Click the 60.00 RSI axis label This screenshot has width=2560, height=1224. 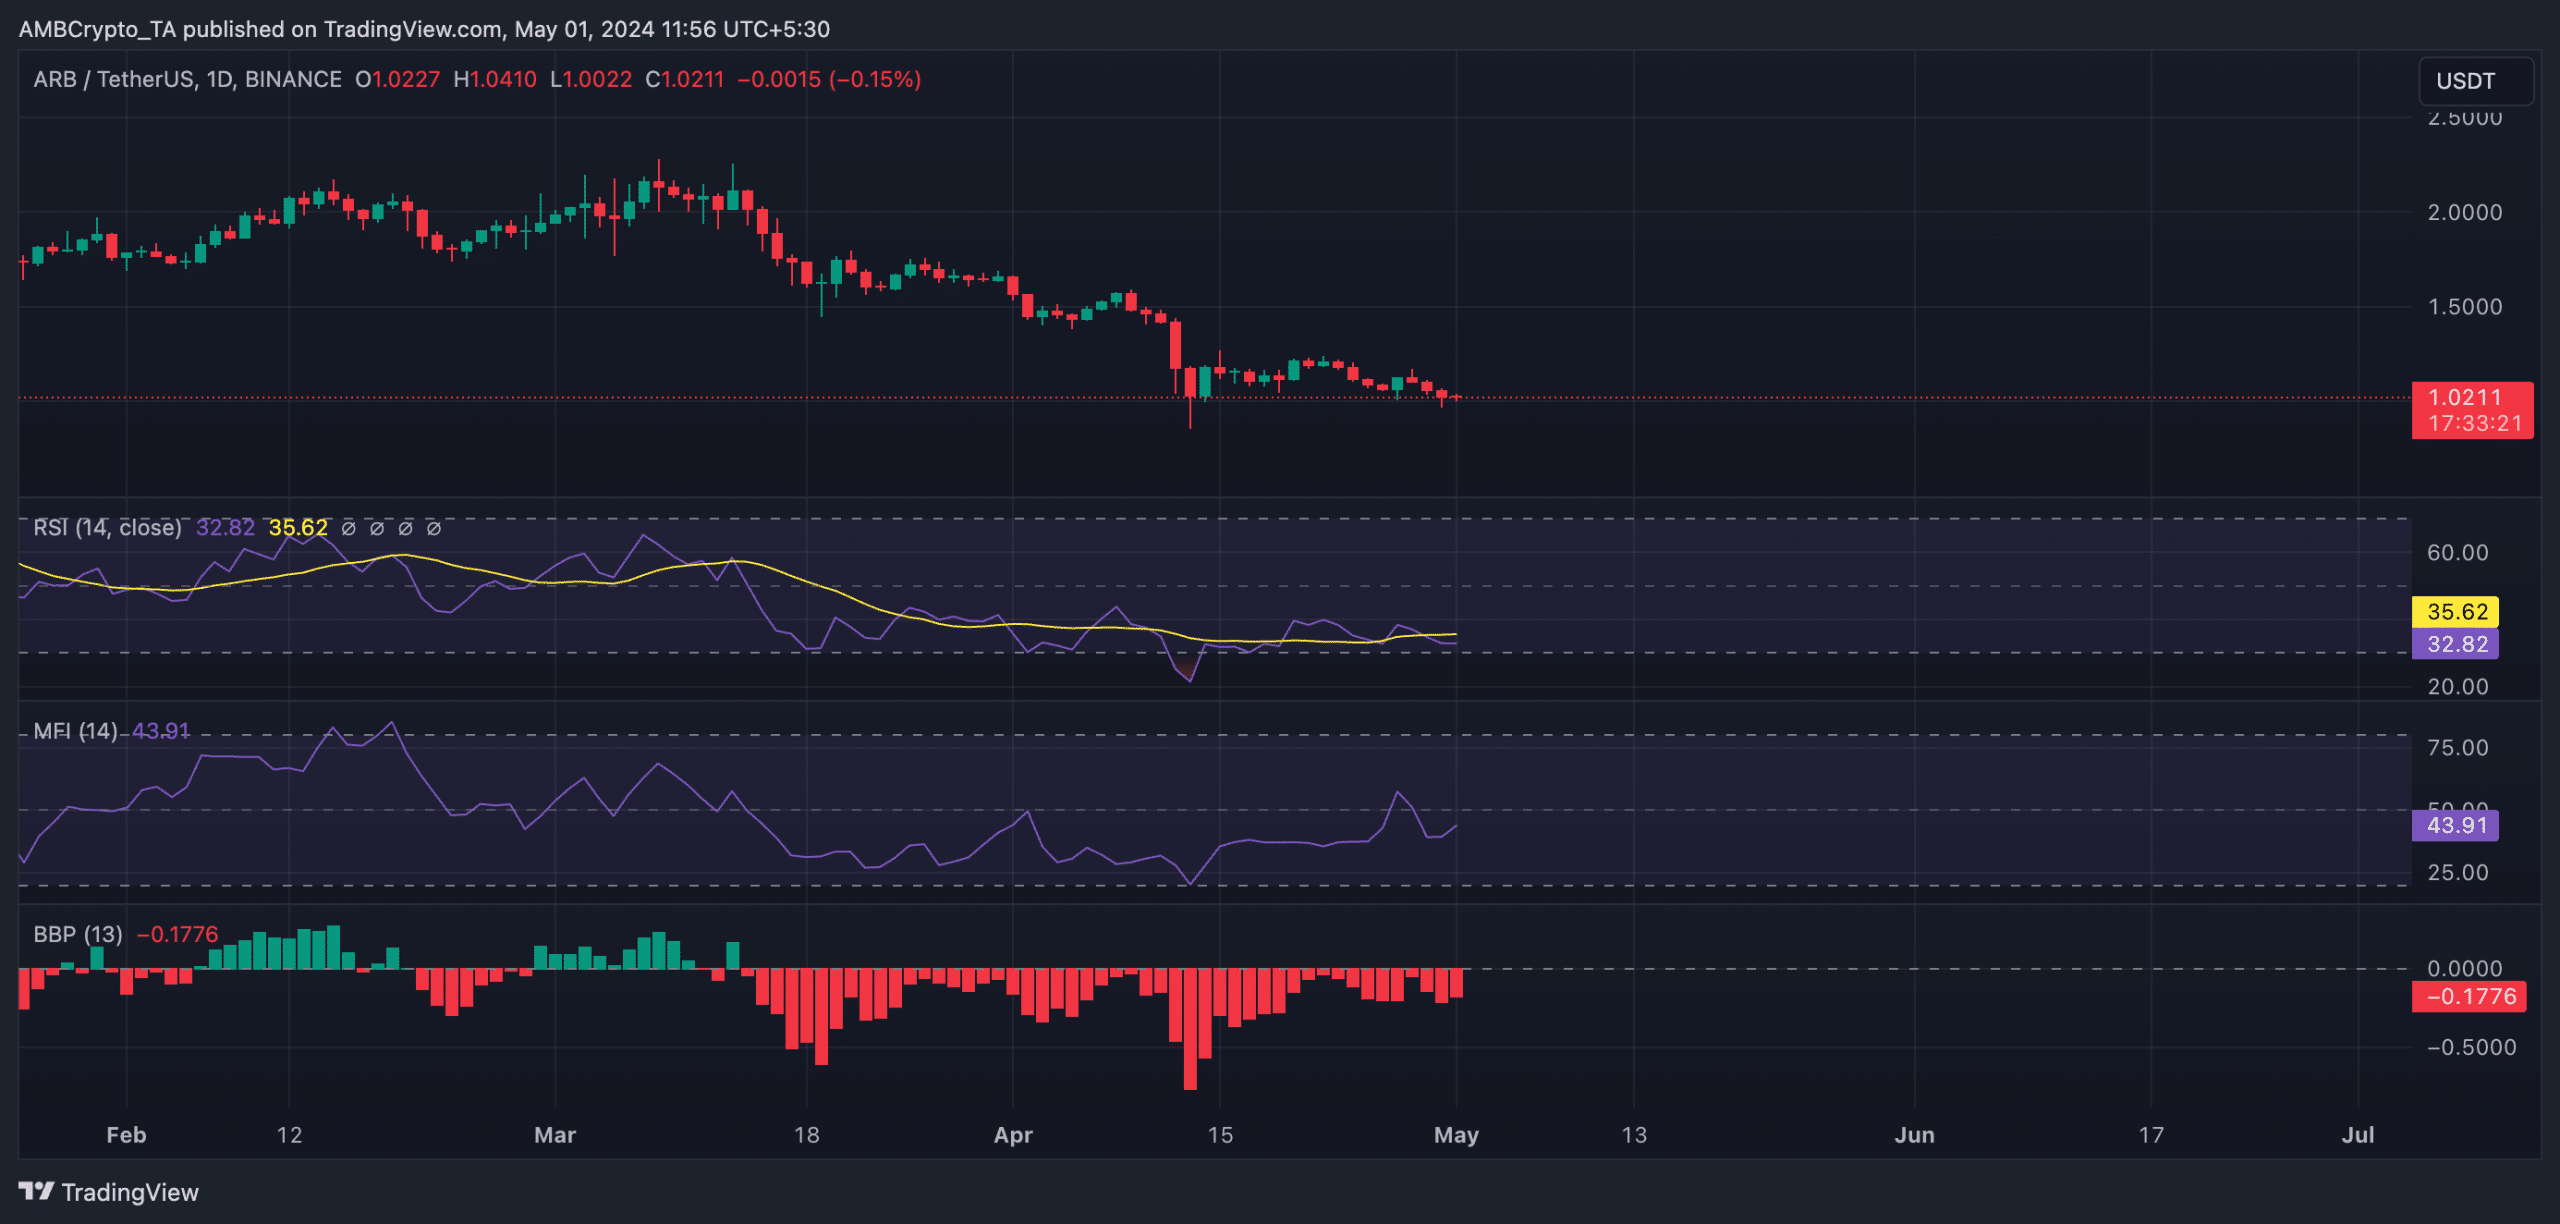click(2457, 553)
